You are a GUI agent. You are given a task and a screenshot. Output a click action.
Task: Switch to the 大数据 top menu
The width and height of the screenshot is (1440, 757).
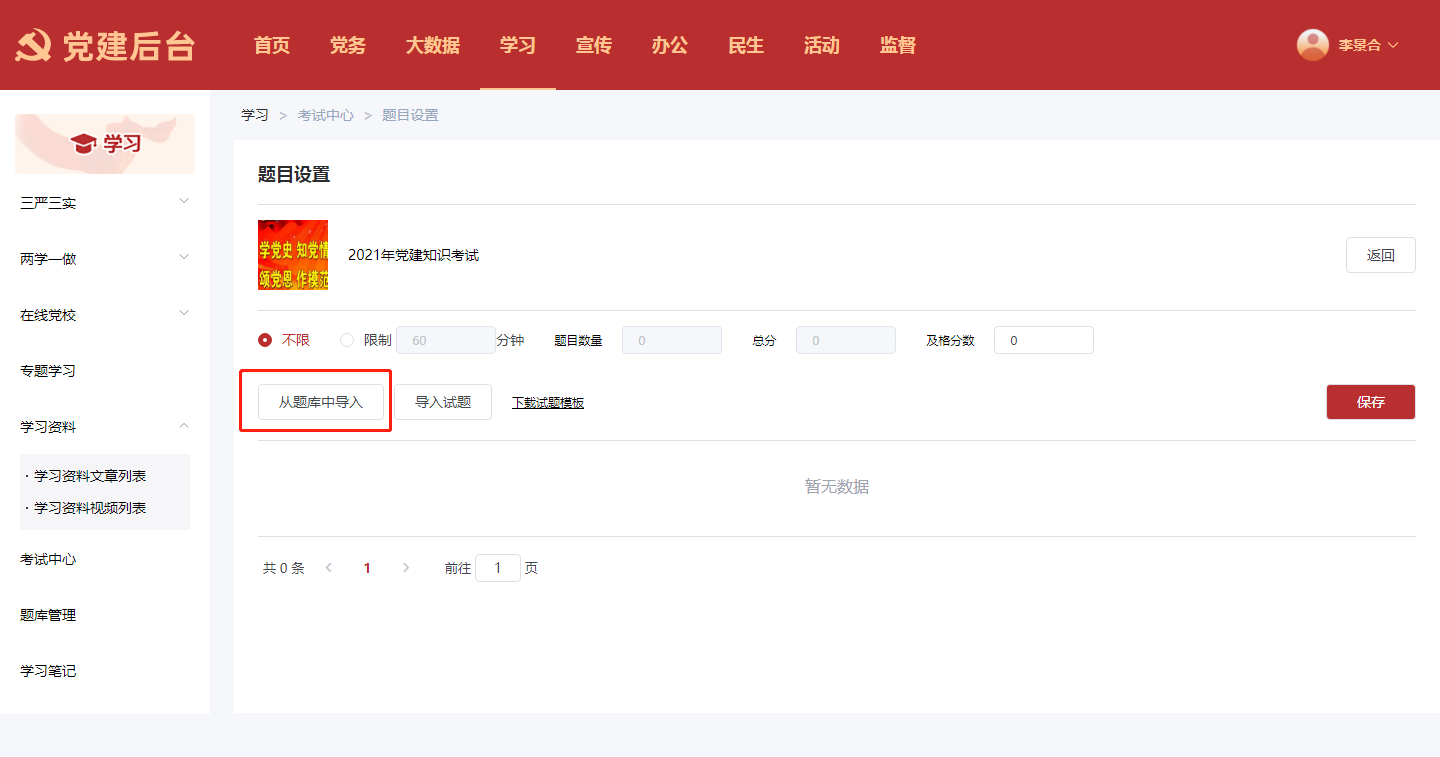click(x=432, y=45)
